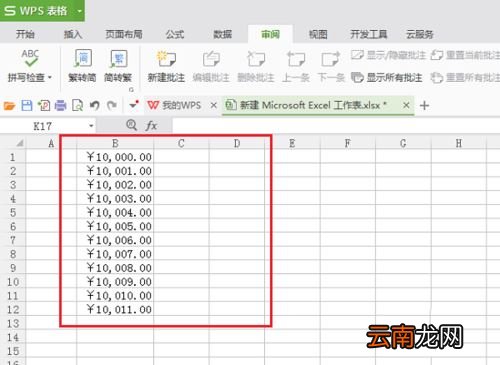The width and height of the screenshot is (500, 365).
Task: Select row 13 header
Action: (x=13, y=323)
